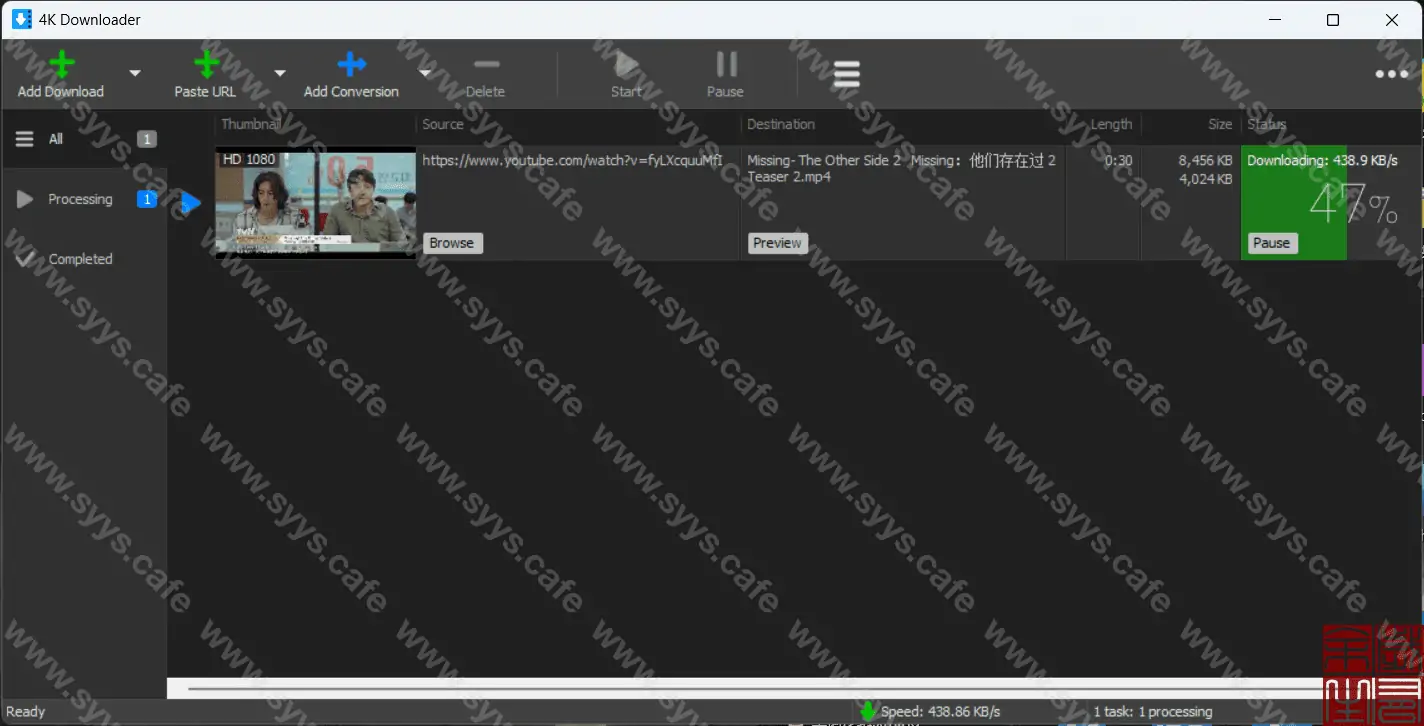Expand the Add Conversion dropdown arrow
This screenshot has width=1424, height=726.
424,73
